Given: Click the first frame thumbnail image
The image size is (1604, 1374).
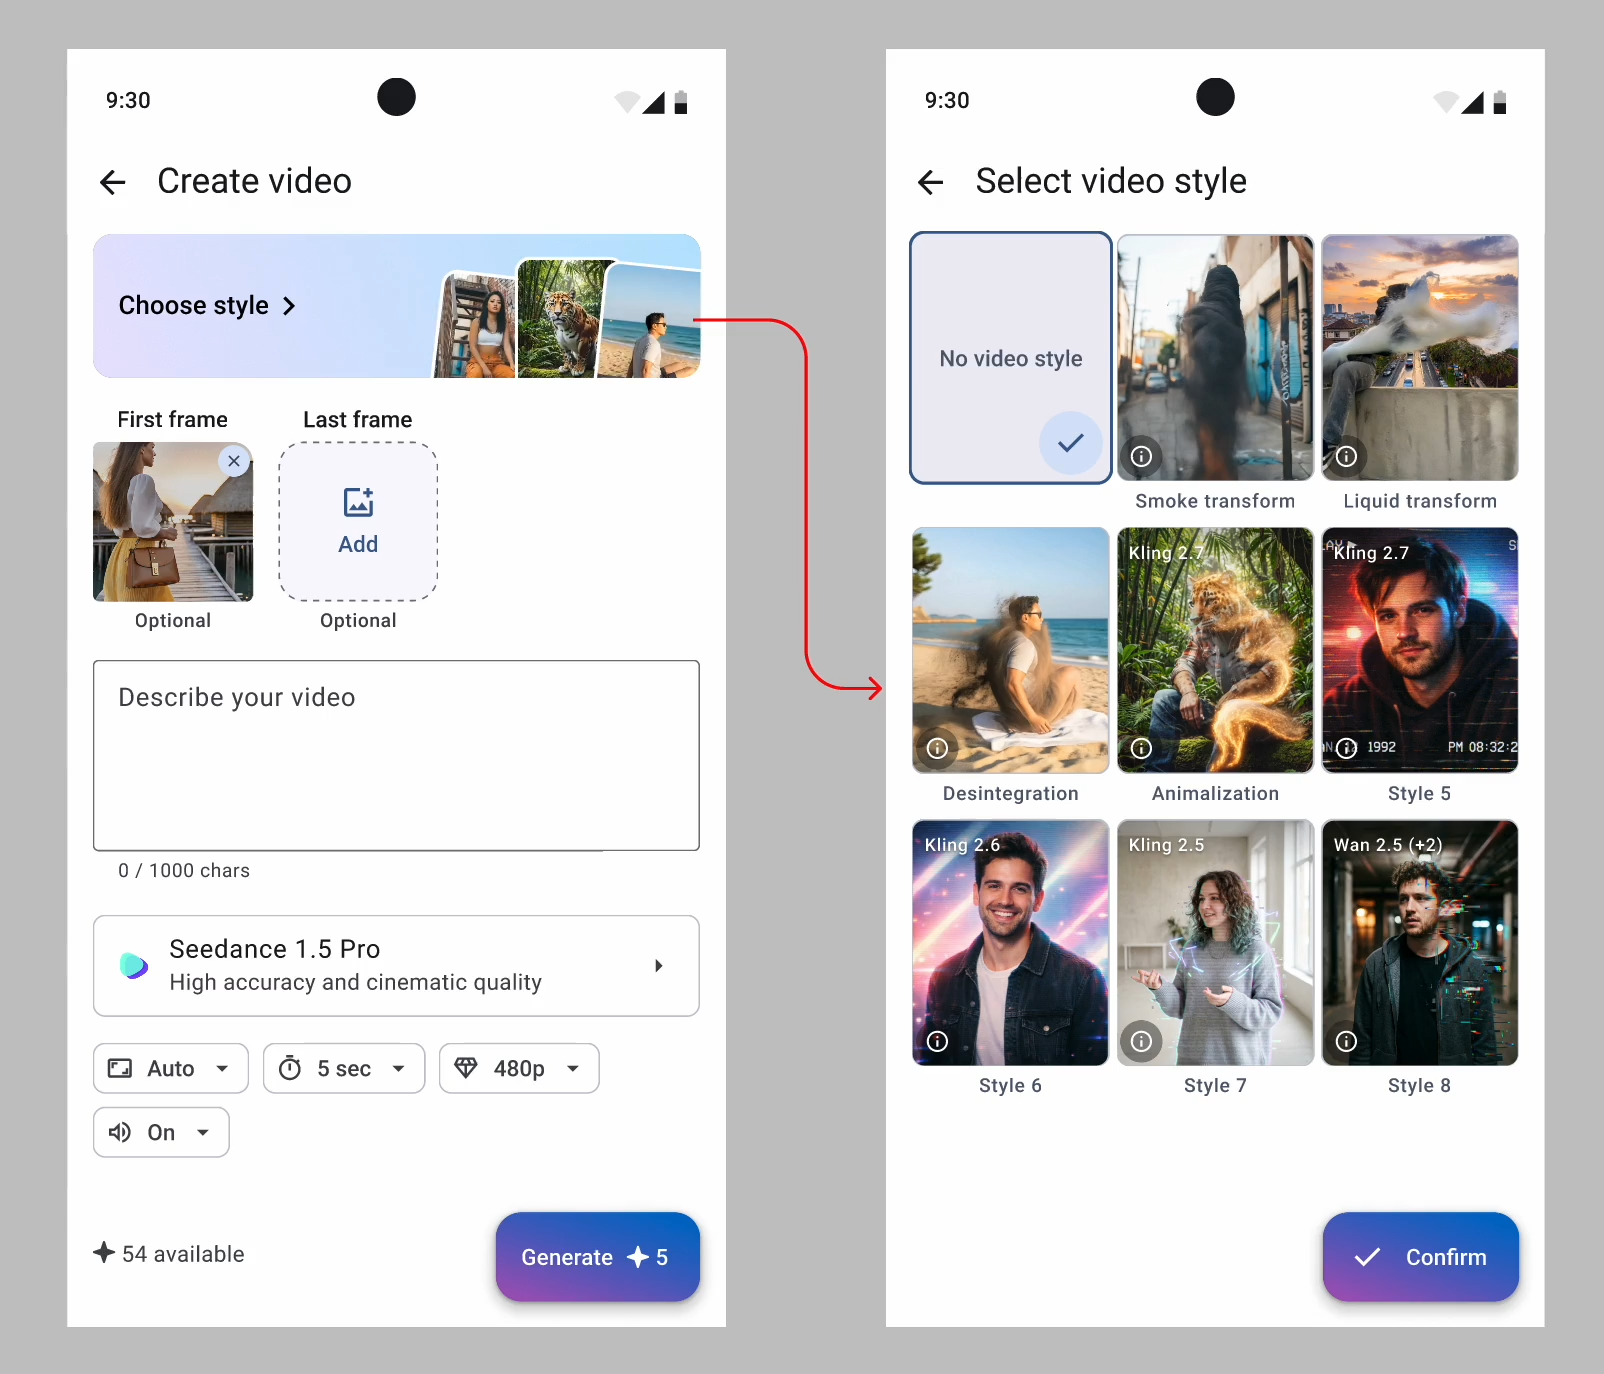Looking at the screenshot, I should pyautogui.click(x=173, y=522).
